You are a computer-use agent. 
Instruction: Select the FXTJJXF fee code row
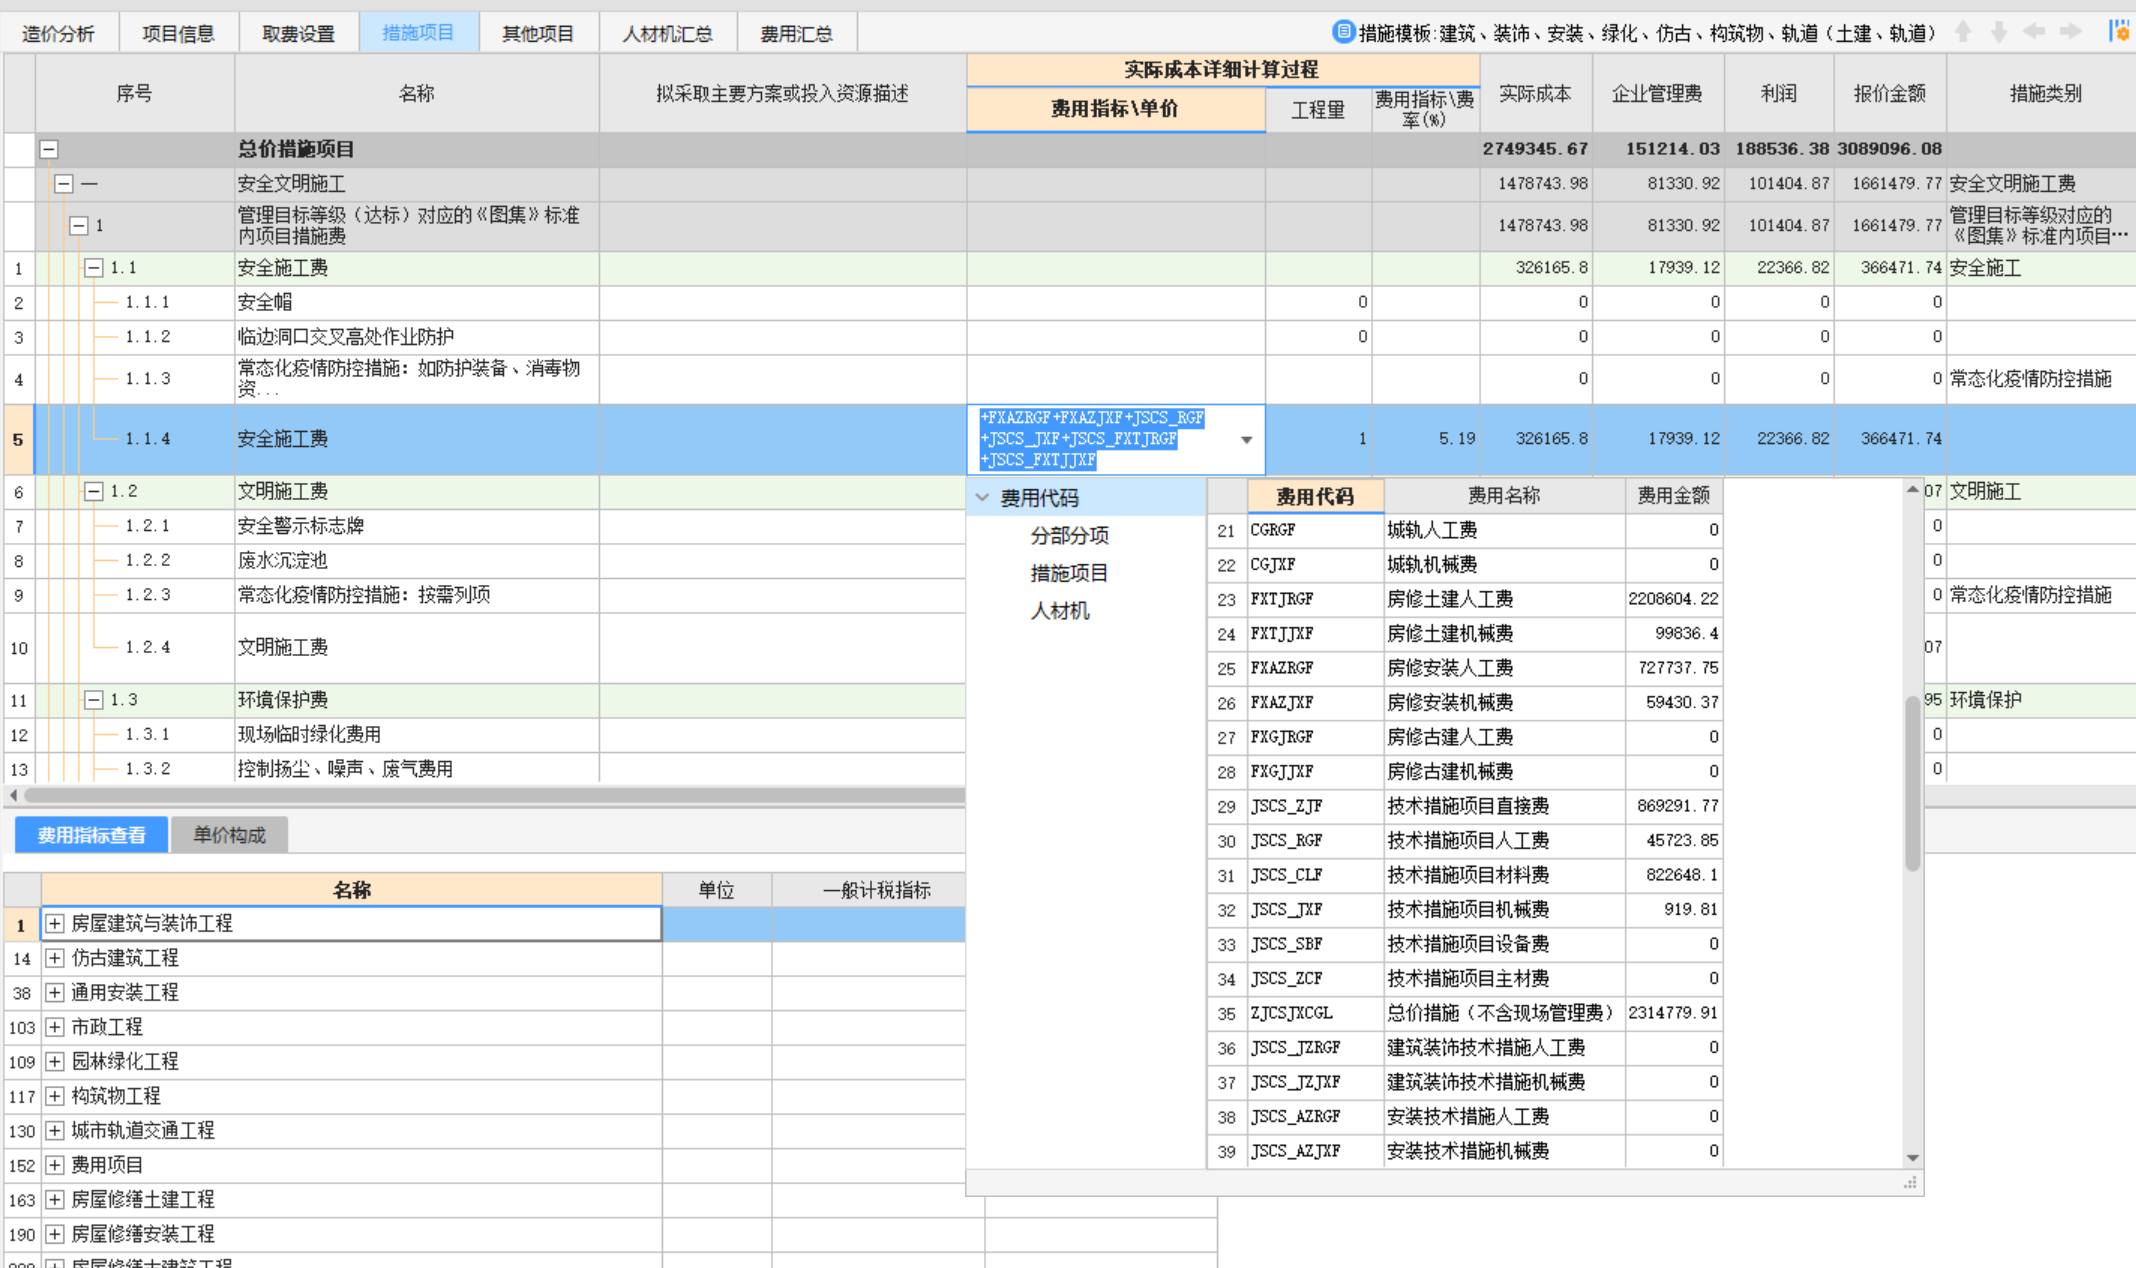coord(1465,634)
